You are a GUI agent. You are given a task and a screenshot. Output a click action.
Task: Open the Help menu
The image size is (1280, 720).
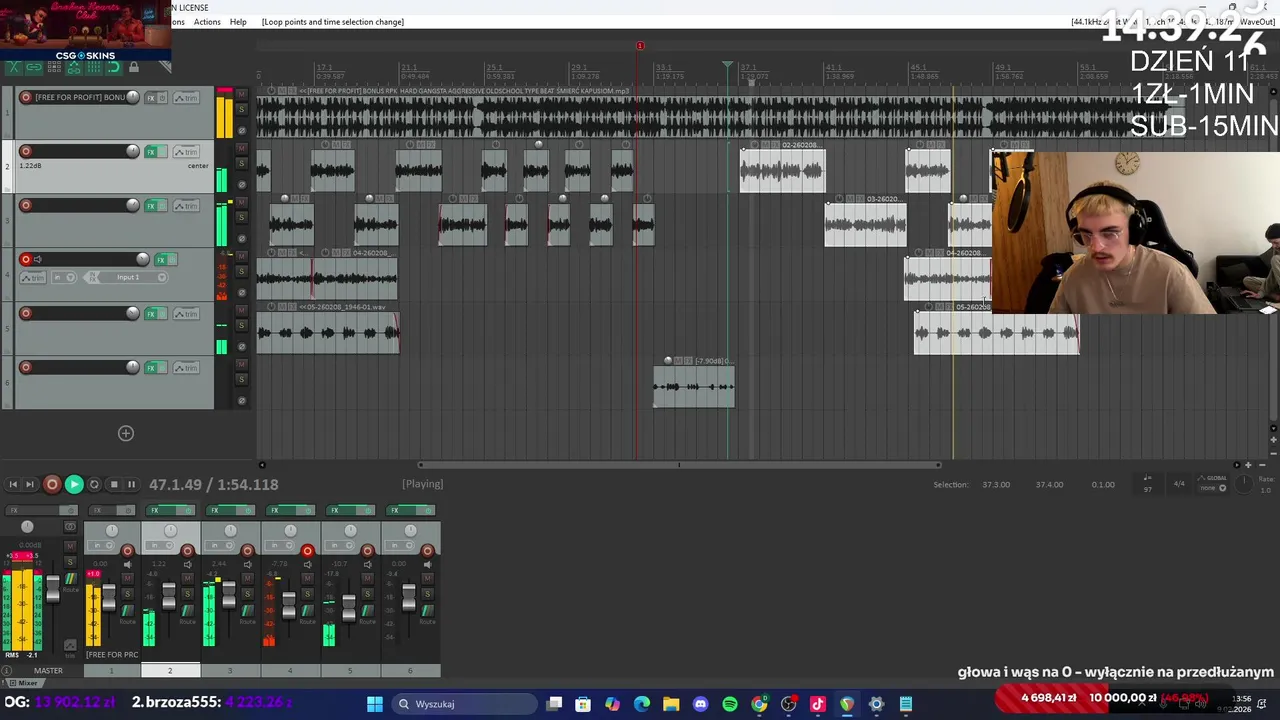(x=238, y=22)
